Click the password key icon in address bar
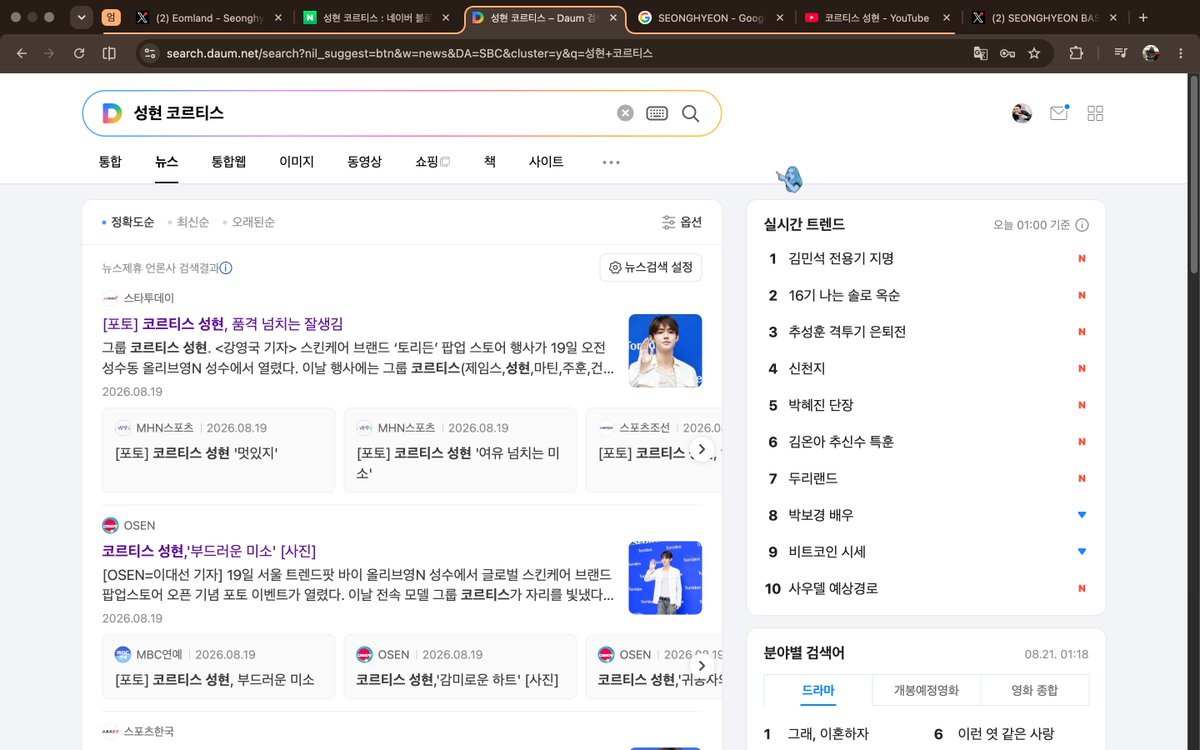This screenshot has width=1200, height=750. (1008, 53)
